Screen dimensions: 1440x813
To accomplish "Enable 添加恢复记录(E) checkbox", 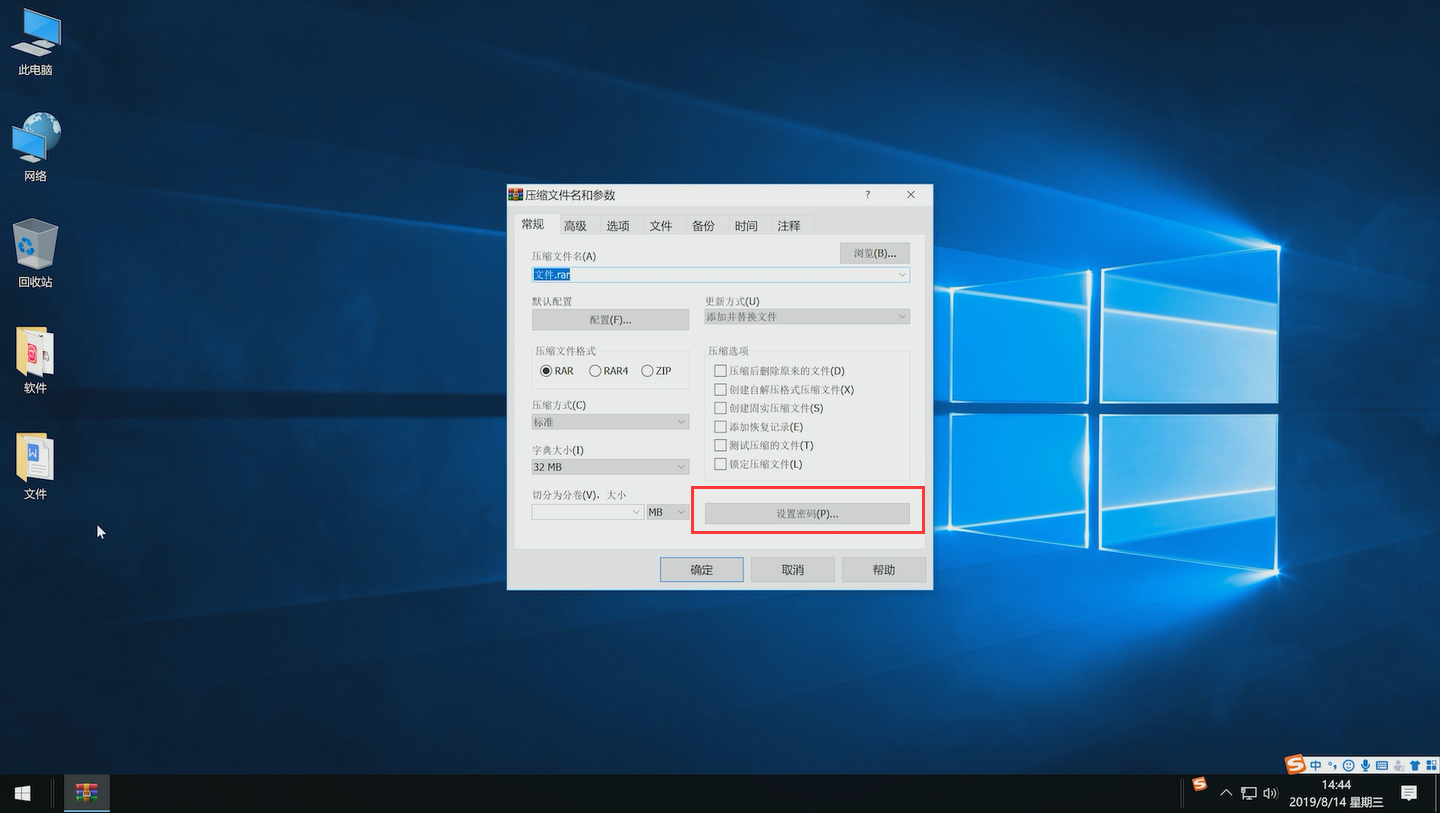I will (720, 427).
